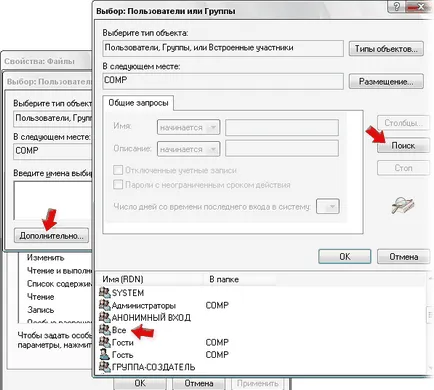Image resolution: width=434 pixels, height=390 pixels.
Task: Confirm with OK in the front dialog
Action: click(345, 256)
